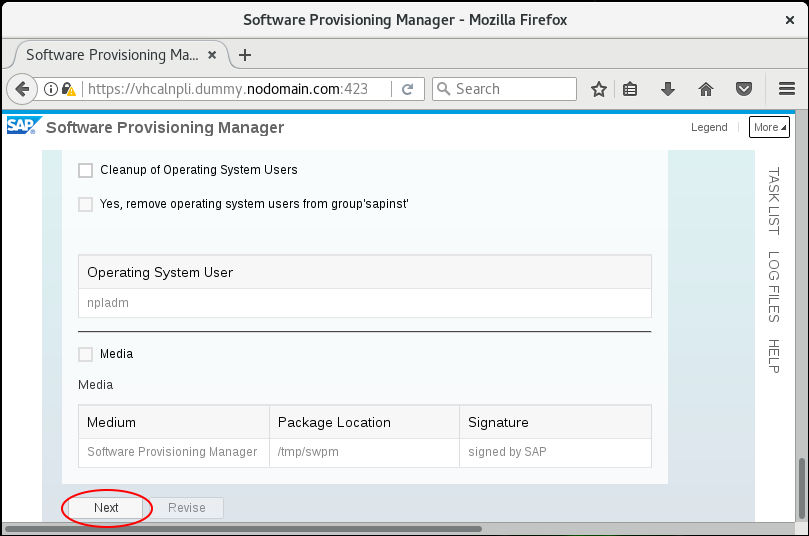Select the Software Provisioning Ma... browser tab
Screen dimensions: 809x536
tap(112, 55)
